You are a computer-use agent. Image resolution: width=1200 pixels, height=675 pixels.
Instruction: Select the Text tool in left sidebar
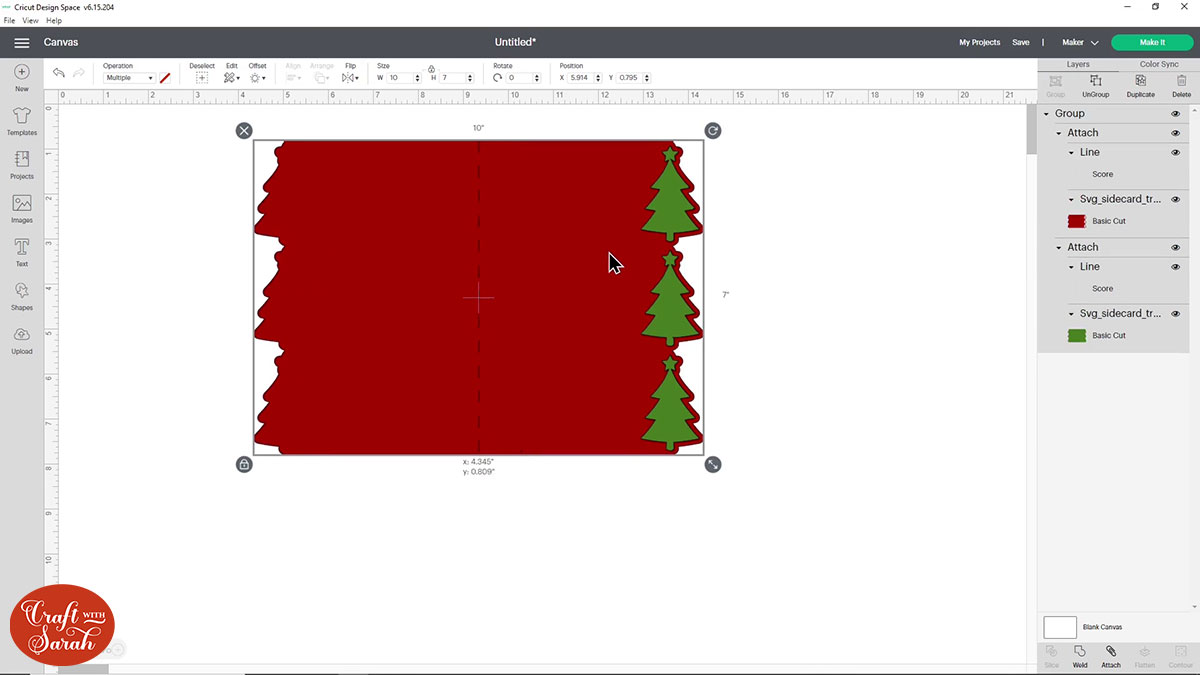click(21, 249)
